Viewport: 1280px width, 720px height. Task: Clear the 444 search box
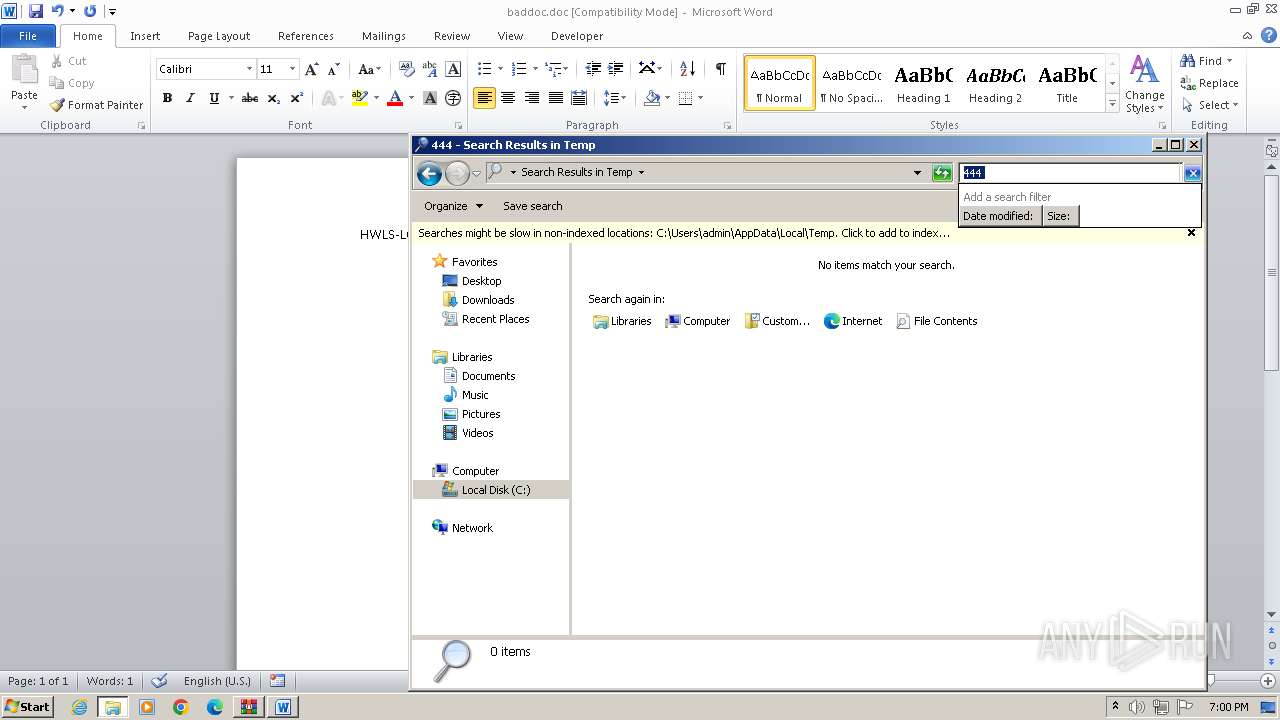[1192, 173]
